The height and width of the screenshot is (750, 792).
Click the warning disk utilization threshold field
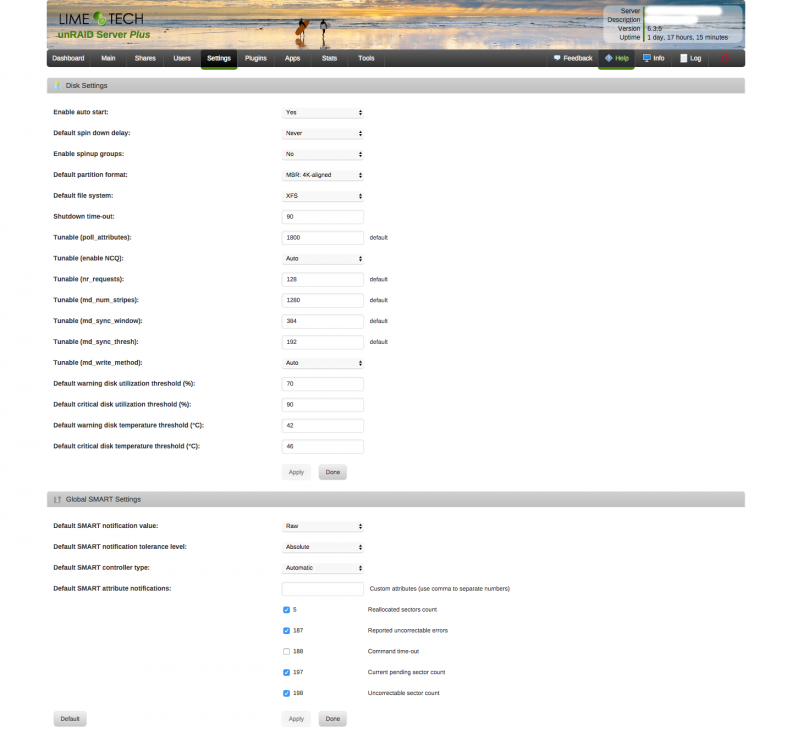pos(322,384)
